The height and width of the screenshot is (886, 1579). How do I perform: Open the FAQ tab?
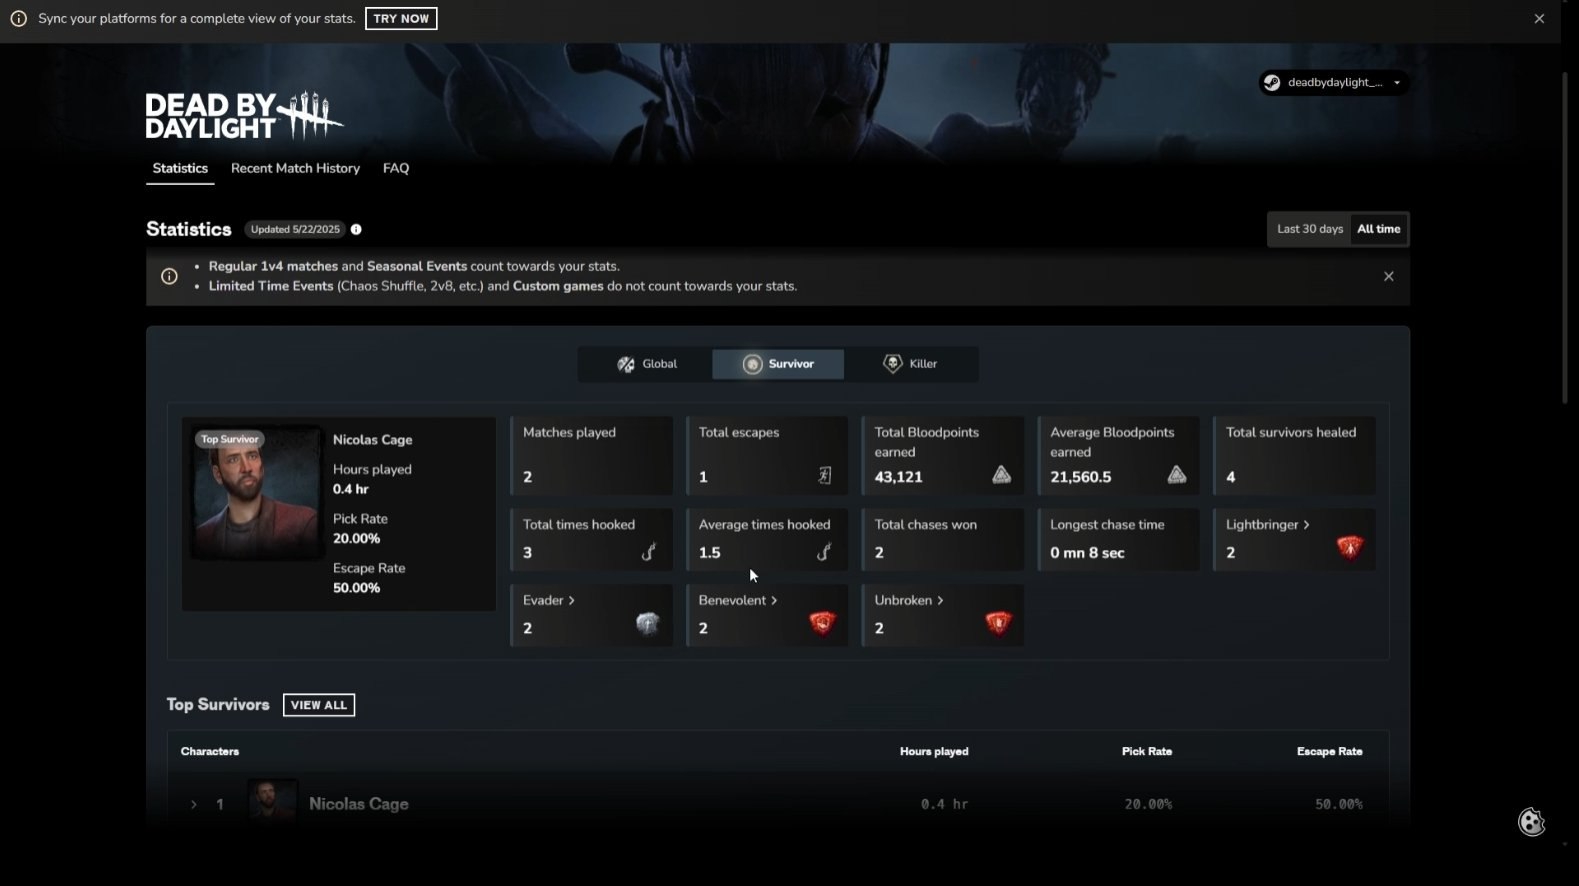click(x=396, y=168)
